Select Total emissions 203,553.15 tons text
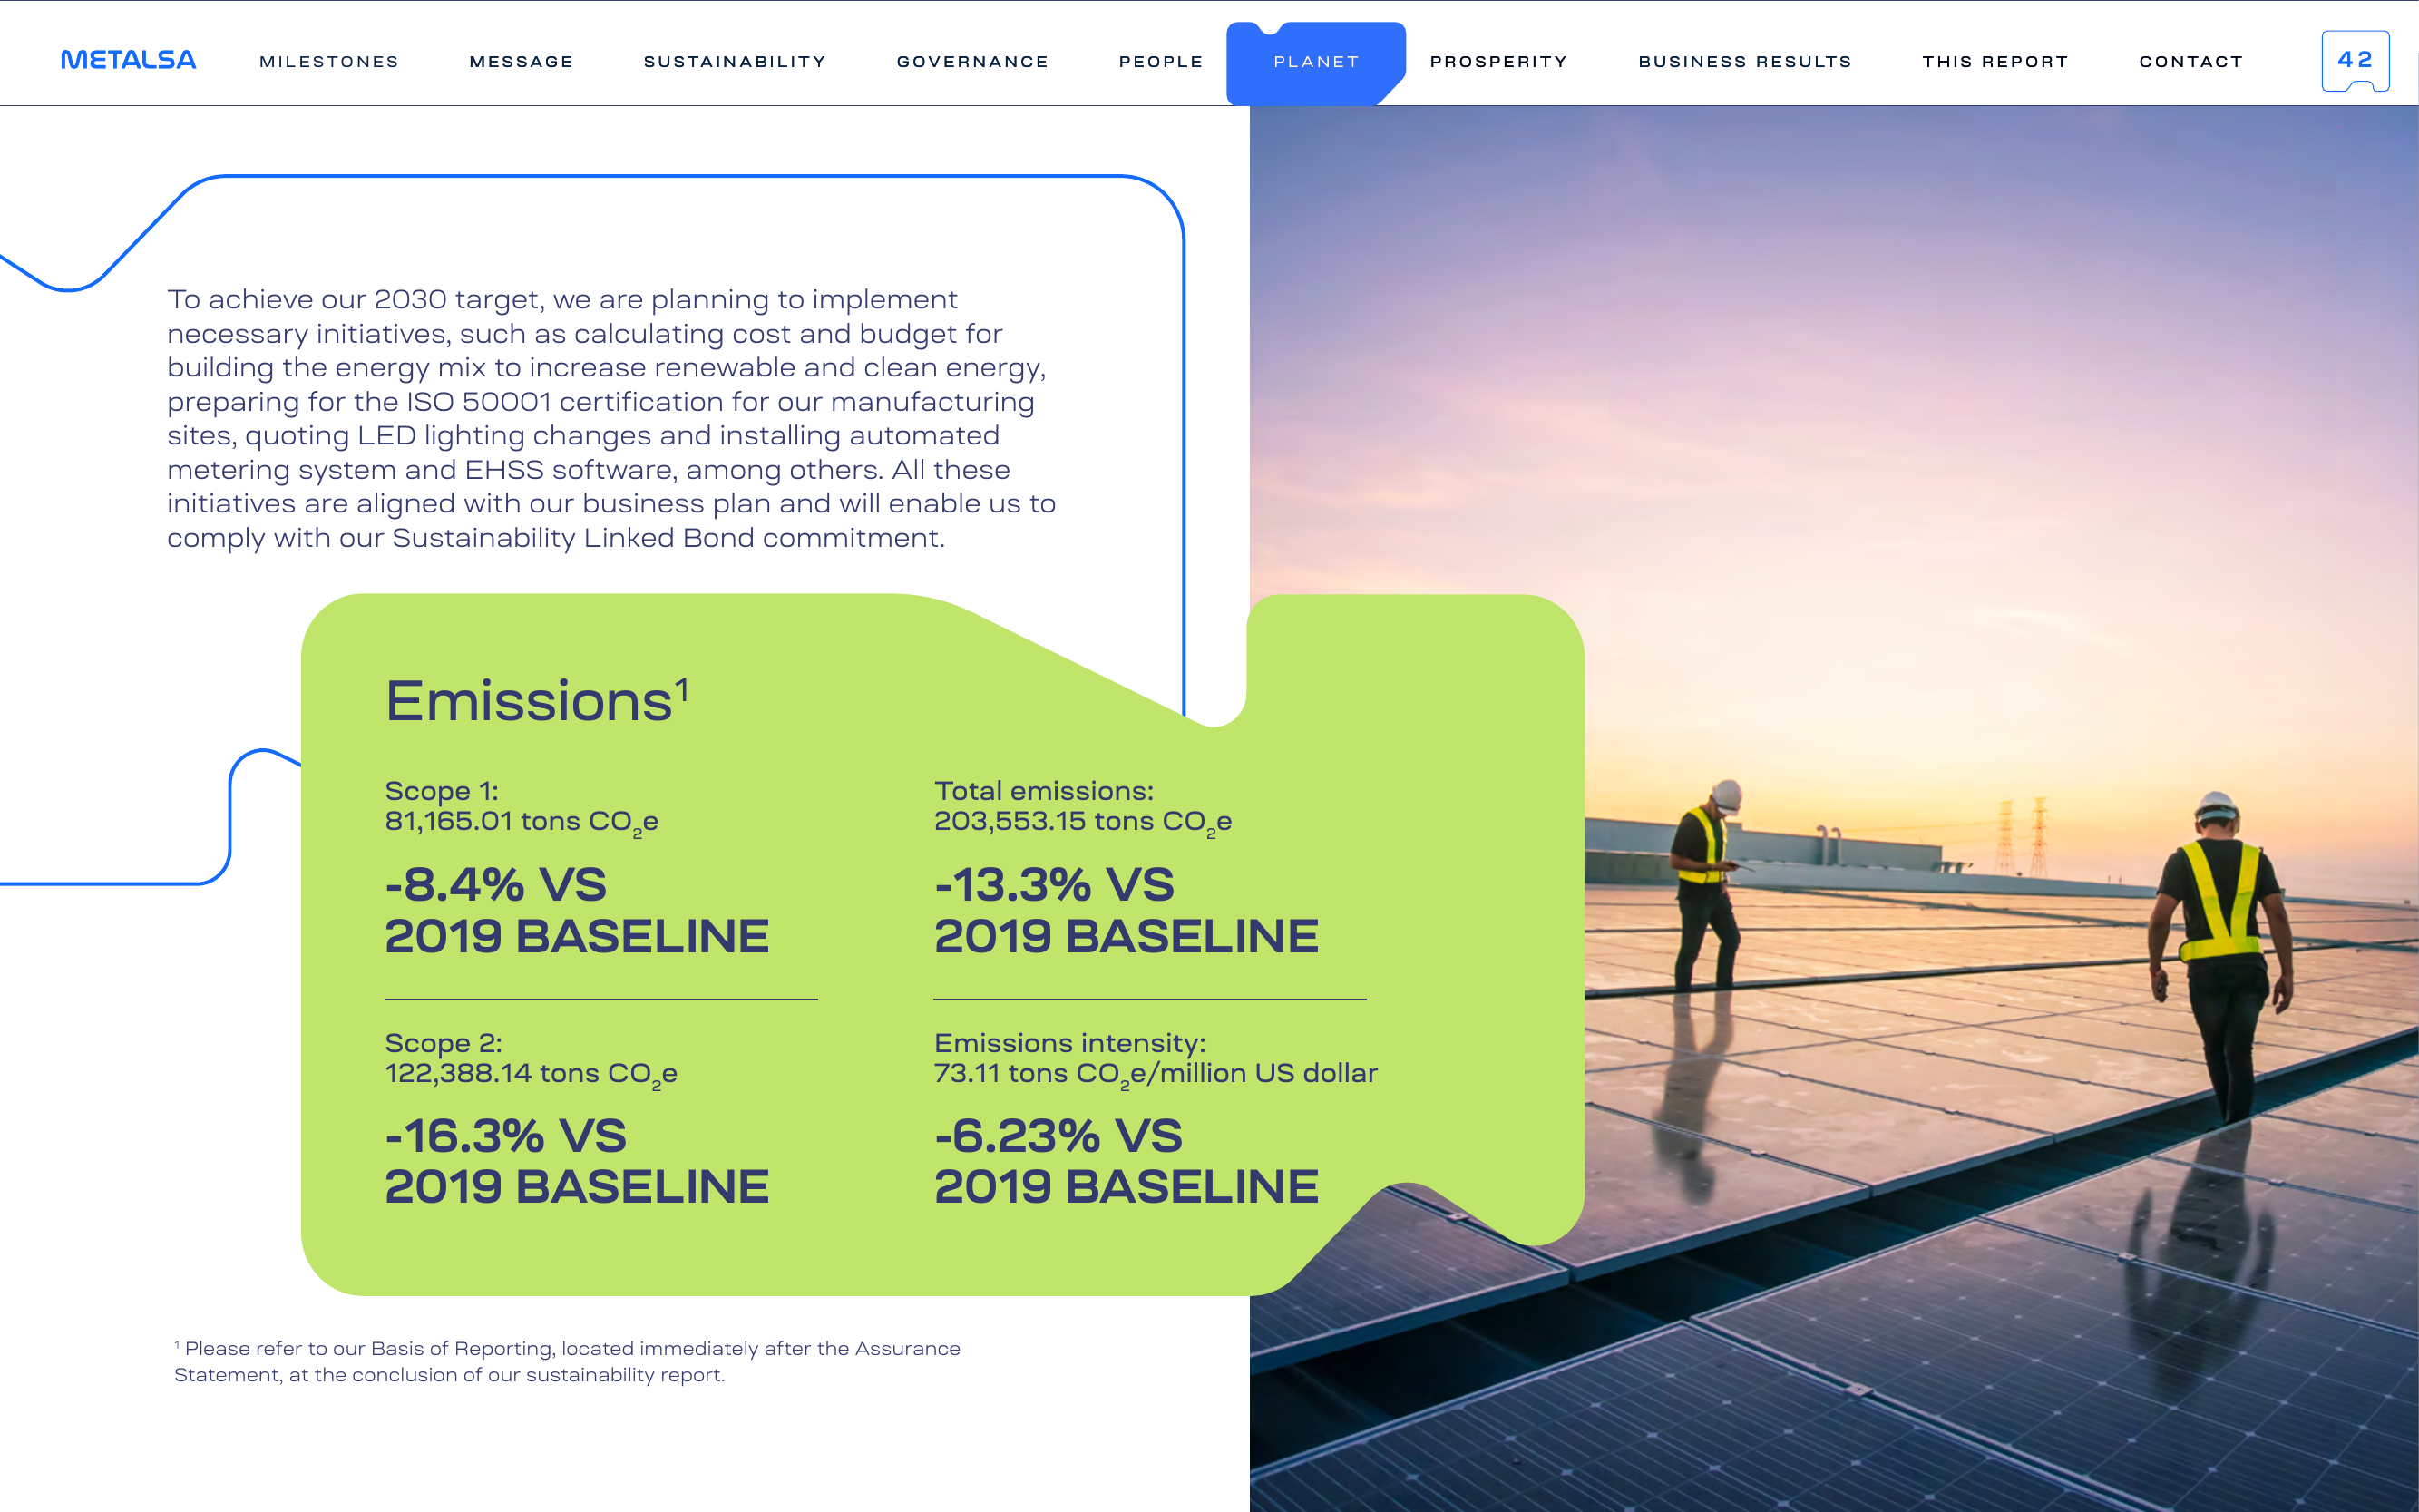 pyautogui.click(x=1082, y=807)
